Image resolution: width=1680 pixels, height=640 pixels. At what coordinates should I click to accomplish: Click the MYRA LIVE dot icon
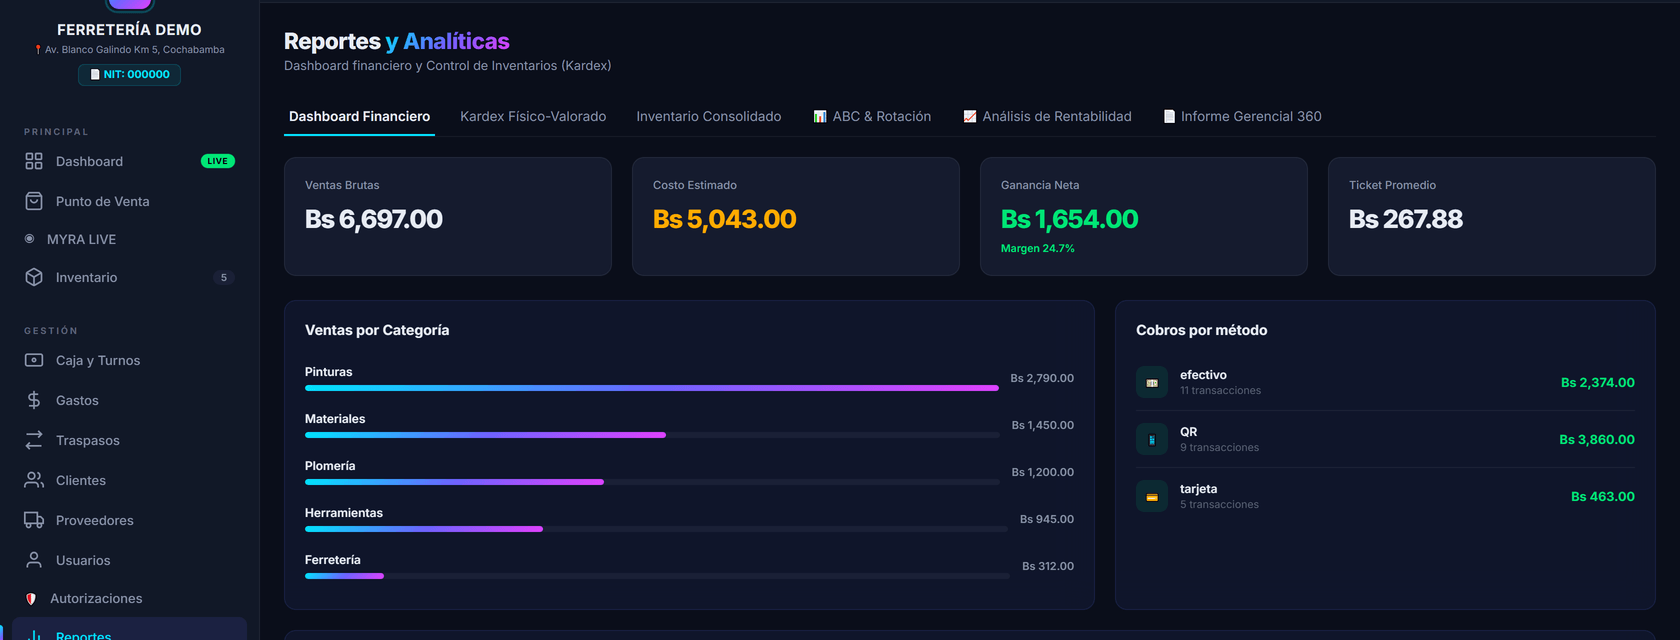[29, 239]
